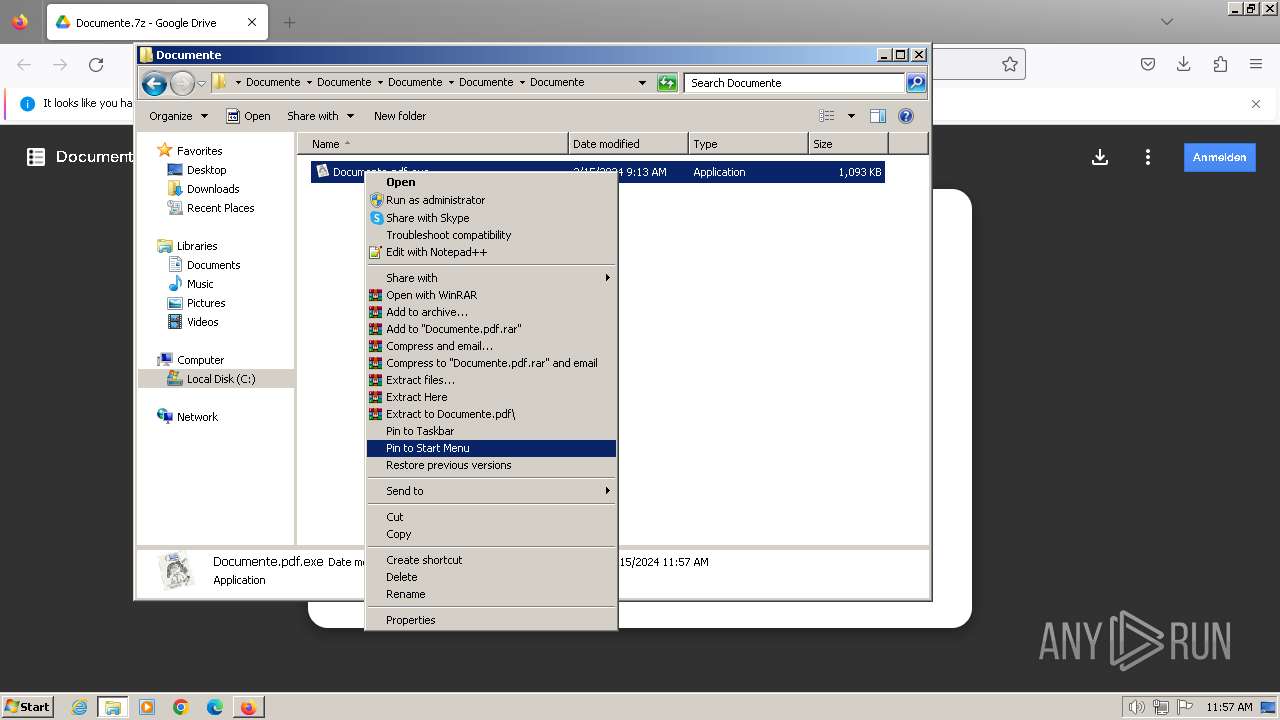
Task: Choose Properties from the context menu
Action: click(x=491, y=620)
